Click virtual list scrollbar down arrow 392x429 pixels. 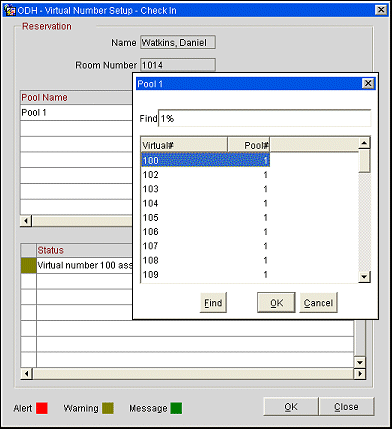[365, 276]
